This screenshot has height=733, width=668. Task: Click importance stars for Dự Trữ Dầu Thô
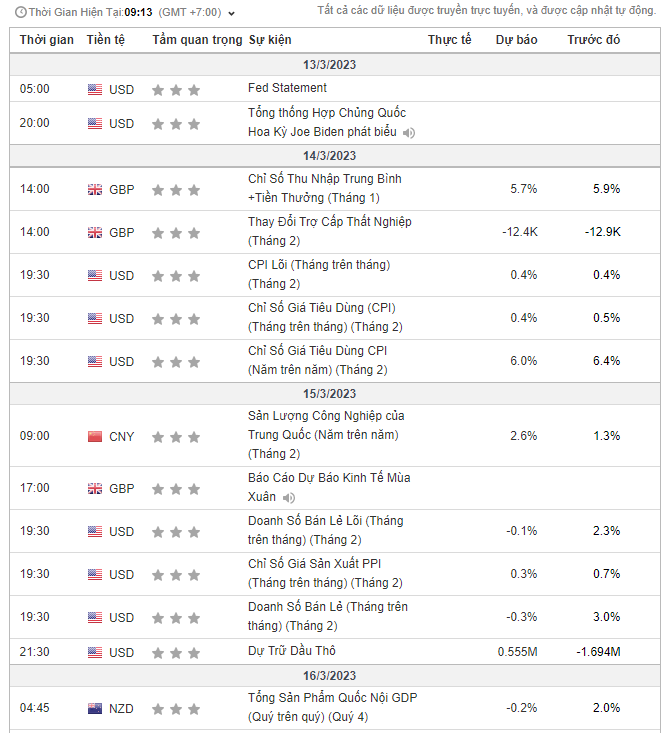pyautogui.click(x=176, y=653)
